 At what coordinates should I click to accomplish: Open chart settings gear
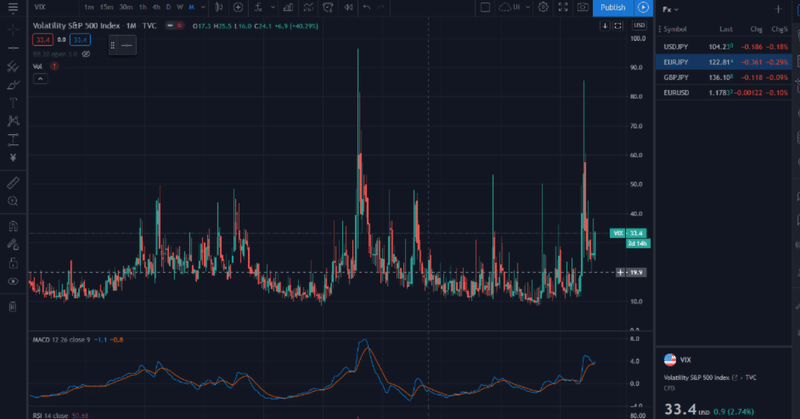(543, 7)
